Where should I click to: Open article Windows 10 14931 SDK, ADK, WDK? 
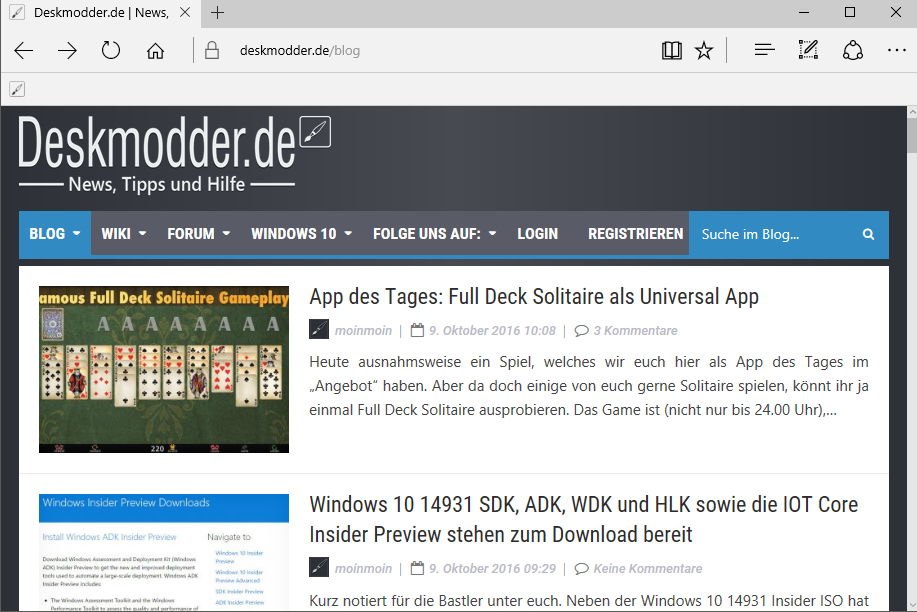[x=584, y=519]
